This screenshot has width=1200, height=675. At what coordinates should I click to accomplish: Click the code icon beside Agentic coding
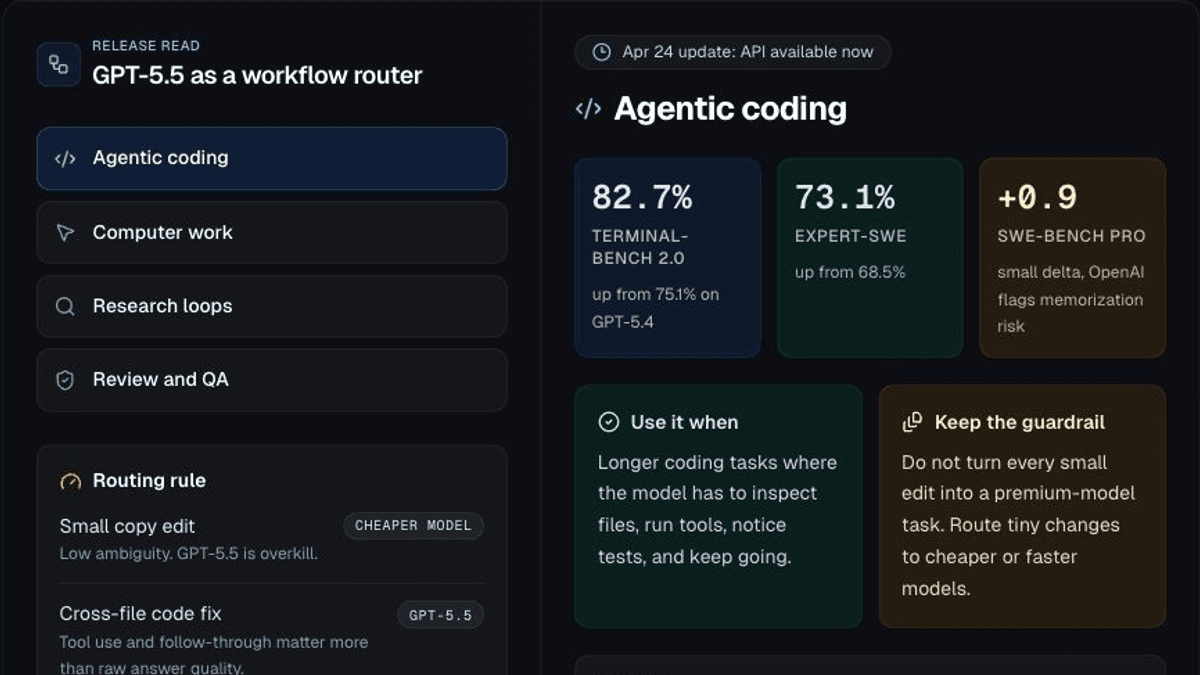tap(64, 157)
